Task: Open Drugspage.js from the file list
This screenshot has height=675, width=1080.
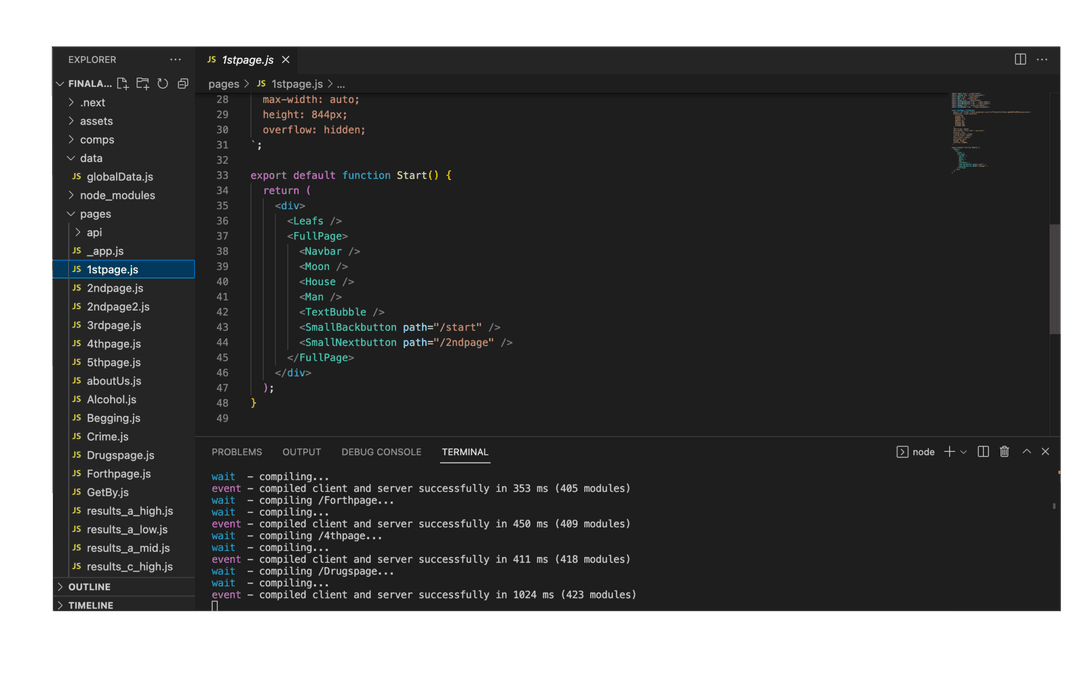Action: 120,455
